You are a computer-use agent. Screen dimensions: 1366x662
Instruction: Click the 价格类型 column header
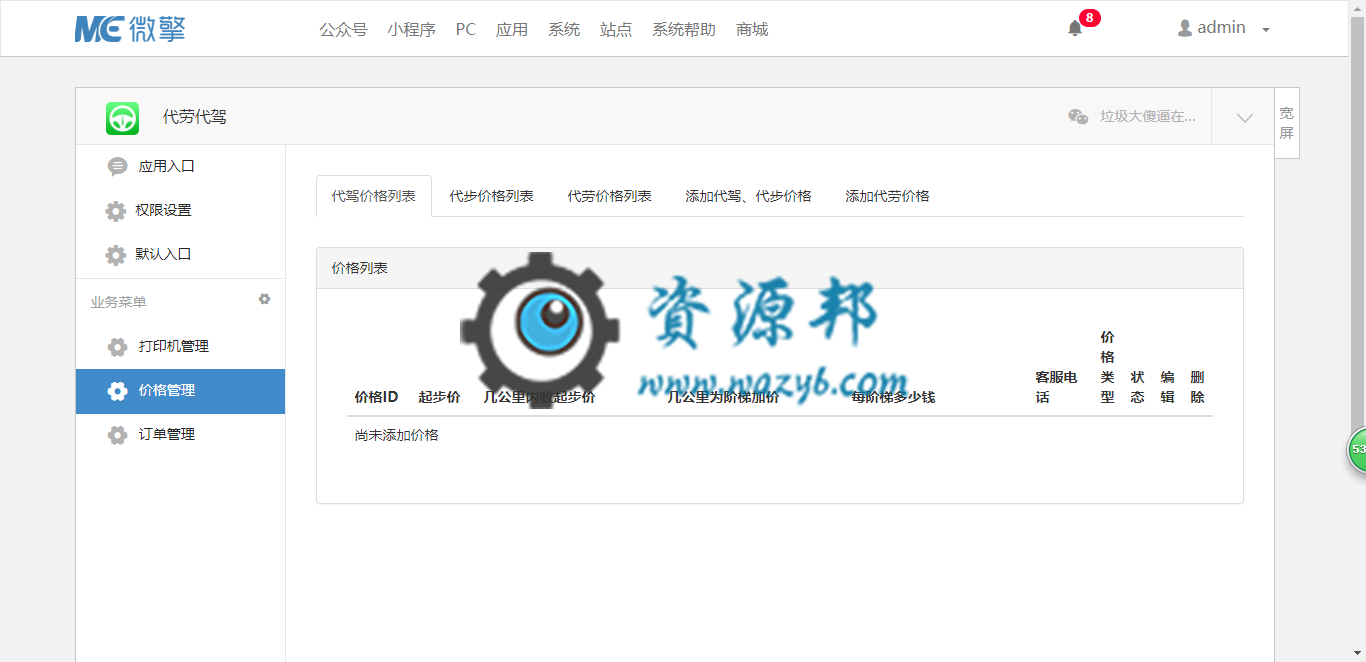pos(1107,367)
